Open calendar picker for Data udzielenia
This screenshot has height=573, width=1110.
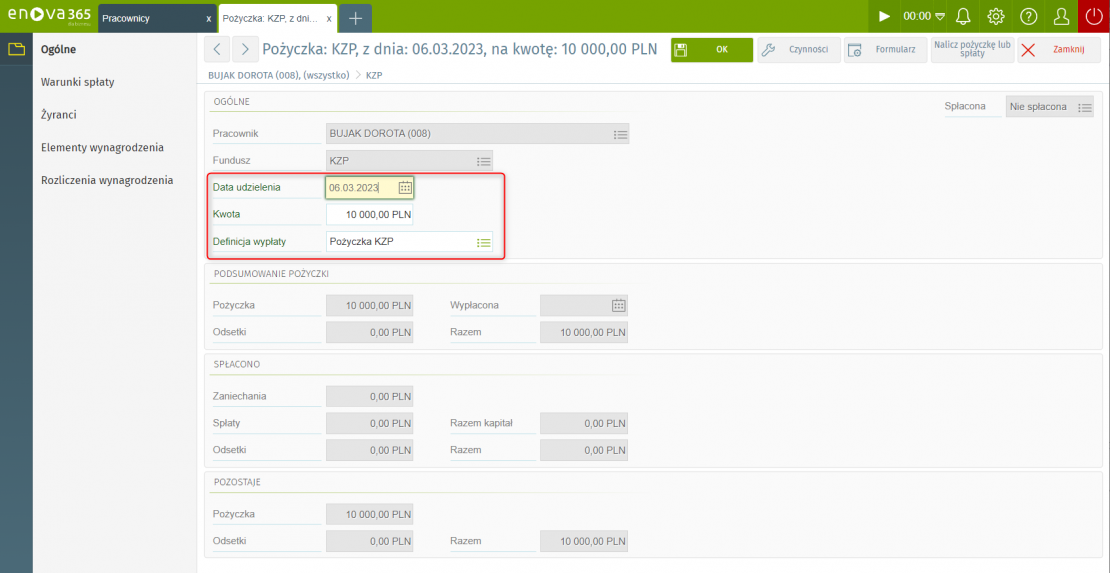[x=405, y=188]
